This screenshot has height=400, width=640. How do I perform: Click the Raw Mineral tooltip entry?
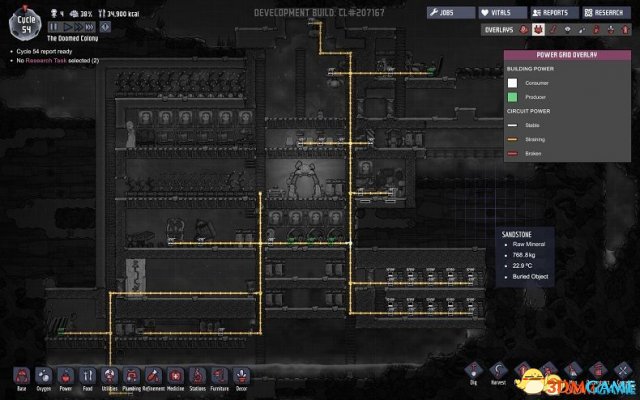click(x=529, y=244)
